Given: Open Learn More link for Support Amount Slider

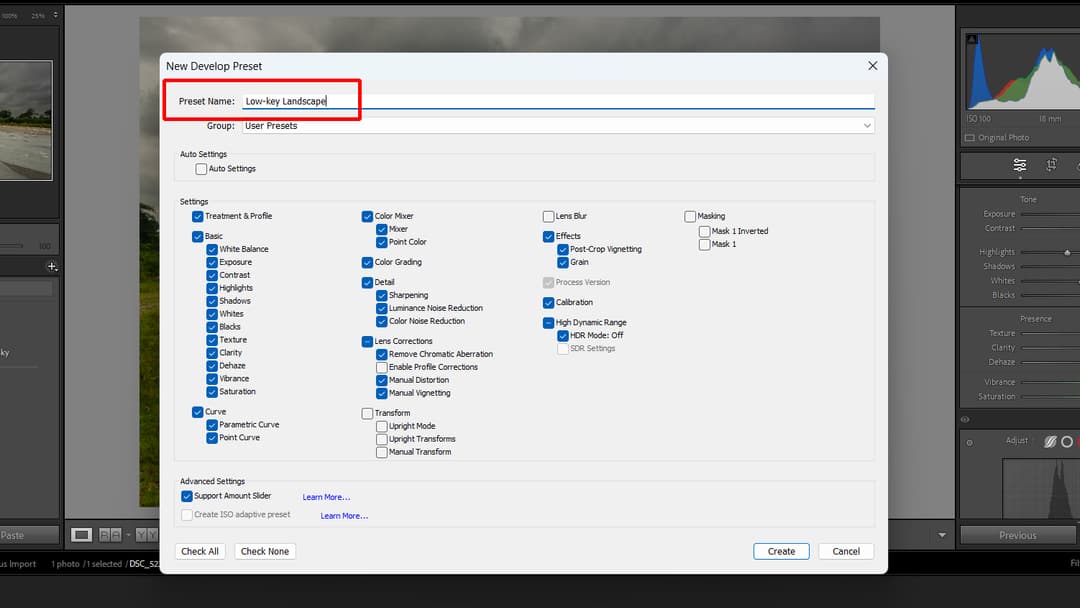Looking at the screenshot, I should (326, 497).
